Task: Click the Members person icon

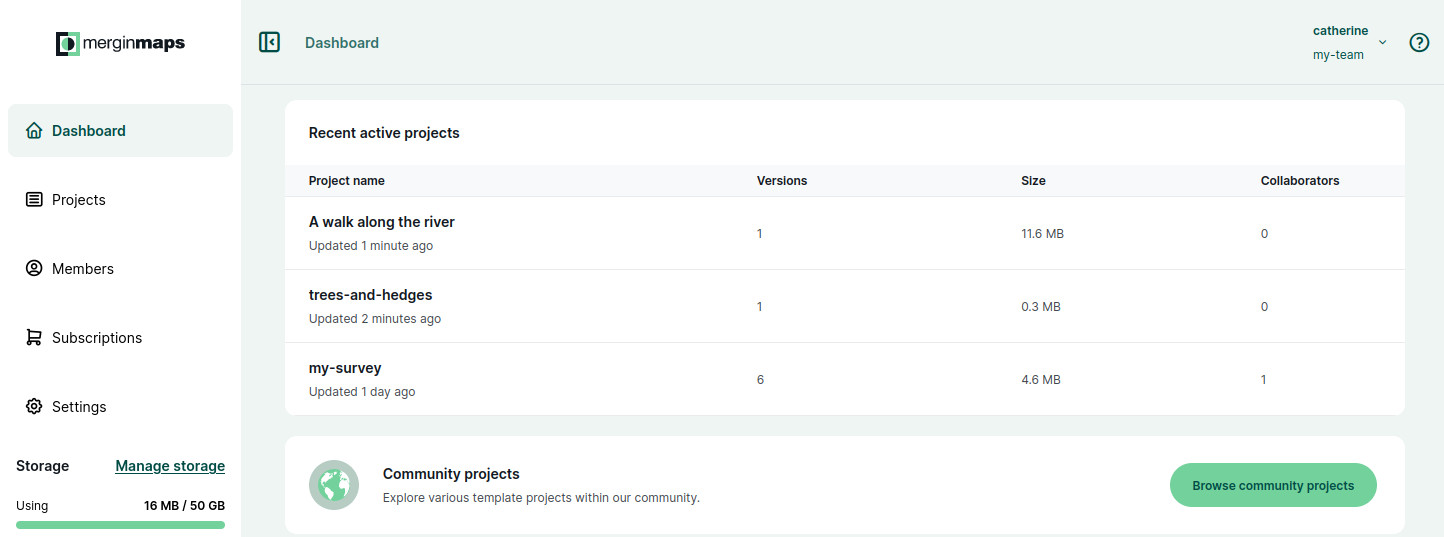Action: click(34, 268)
